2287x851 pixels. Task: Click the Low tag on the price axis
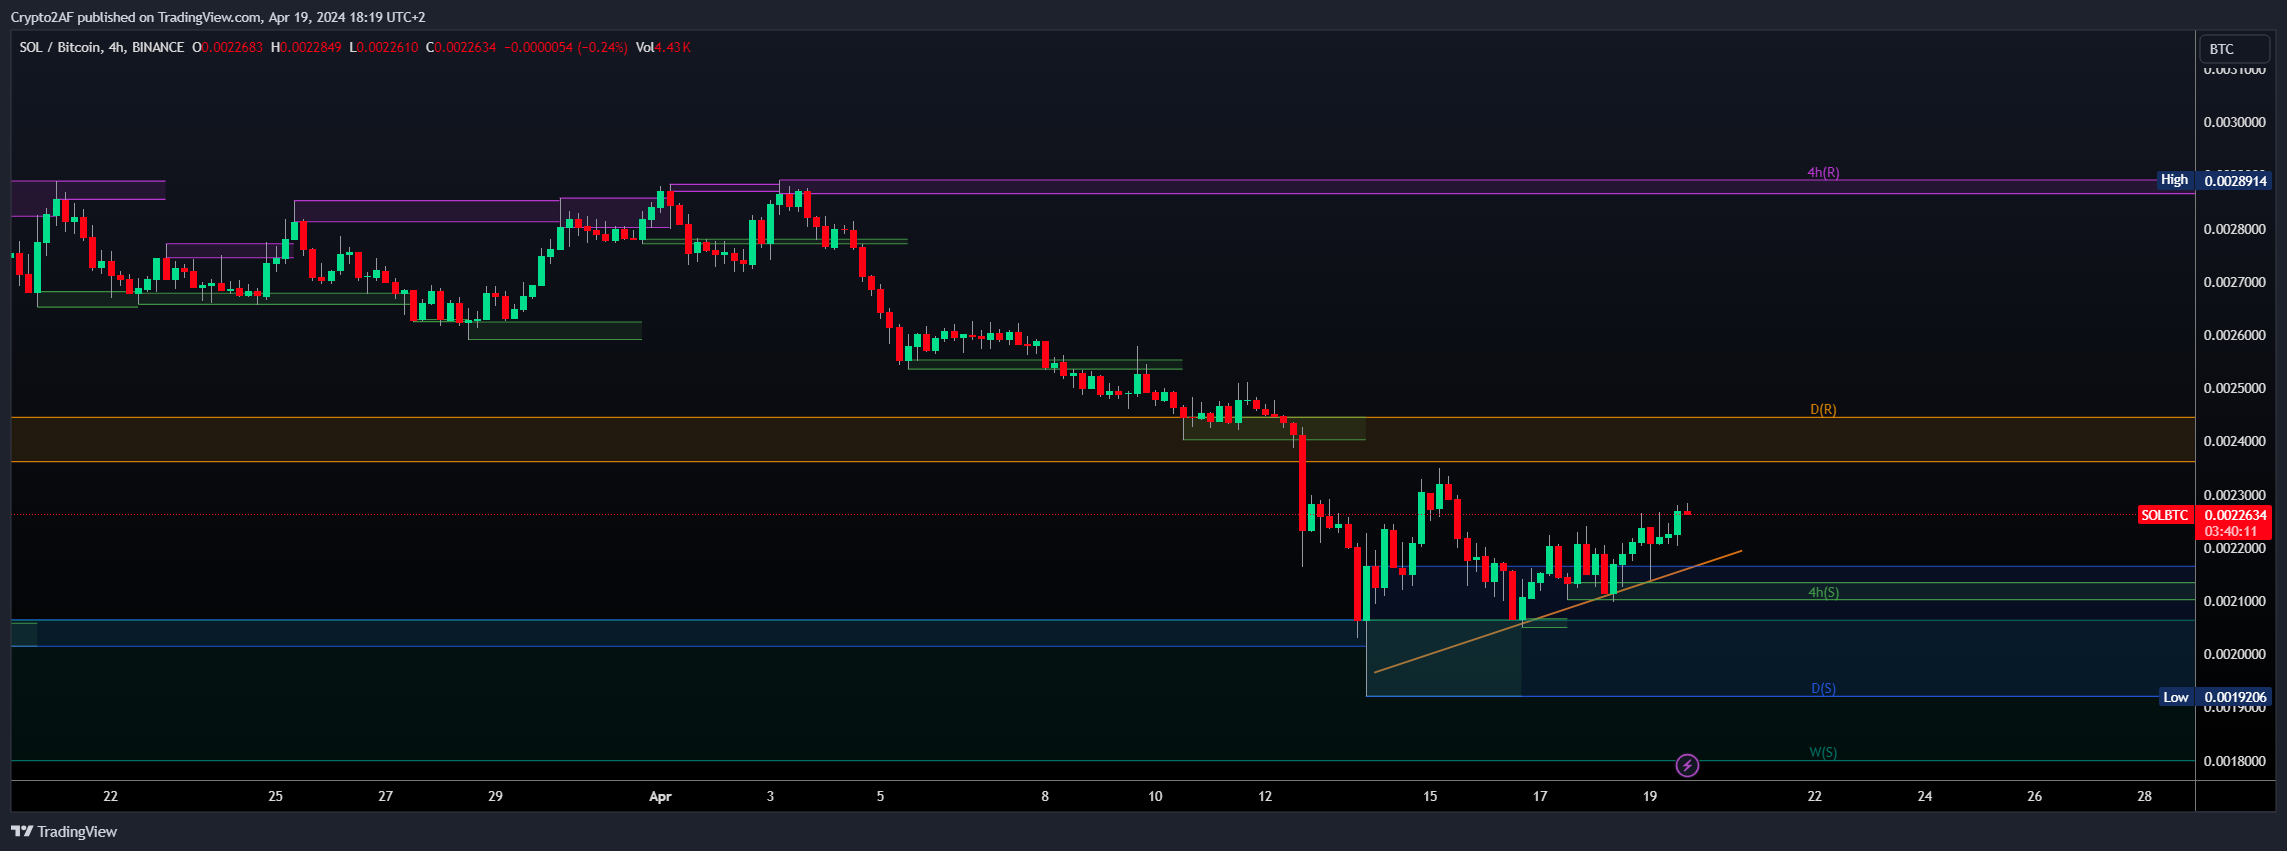(2176, 697)
